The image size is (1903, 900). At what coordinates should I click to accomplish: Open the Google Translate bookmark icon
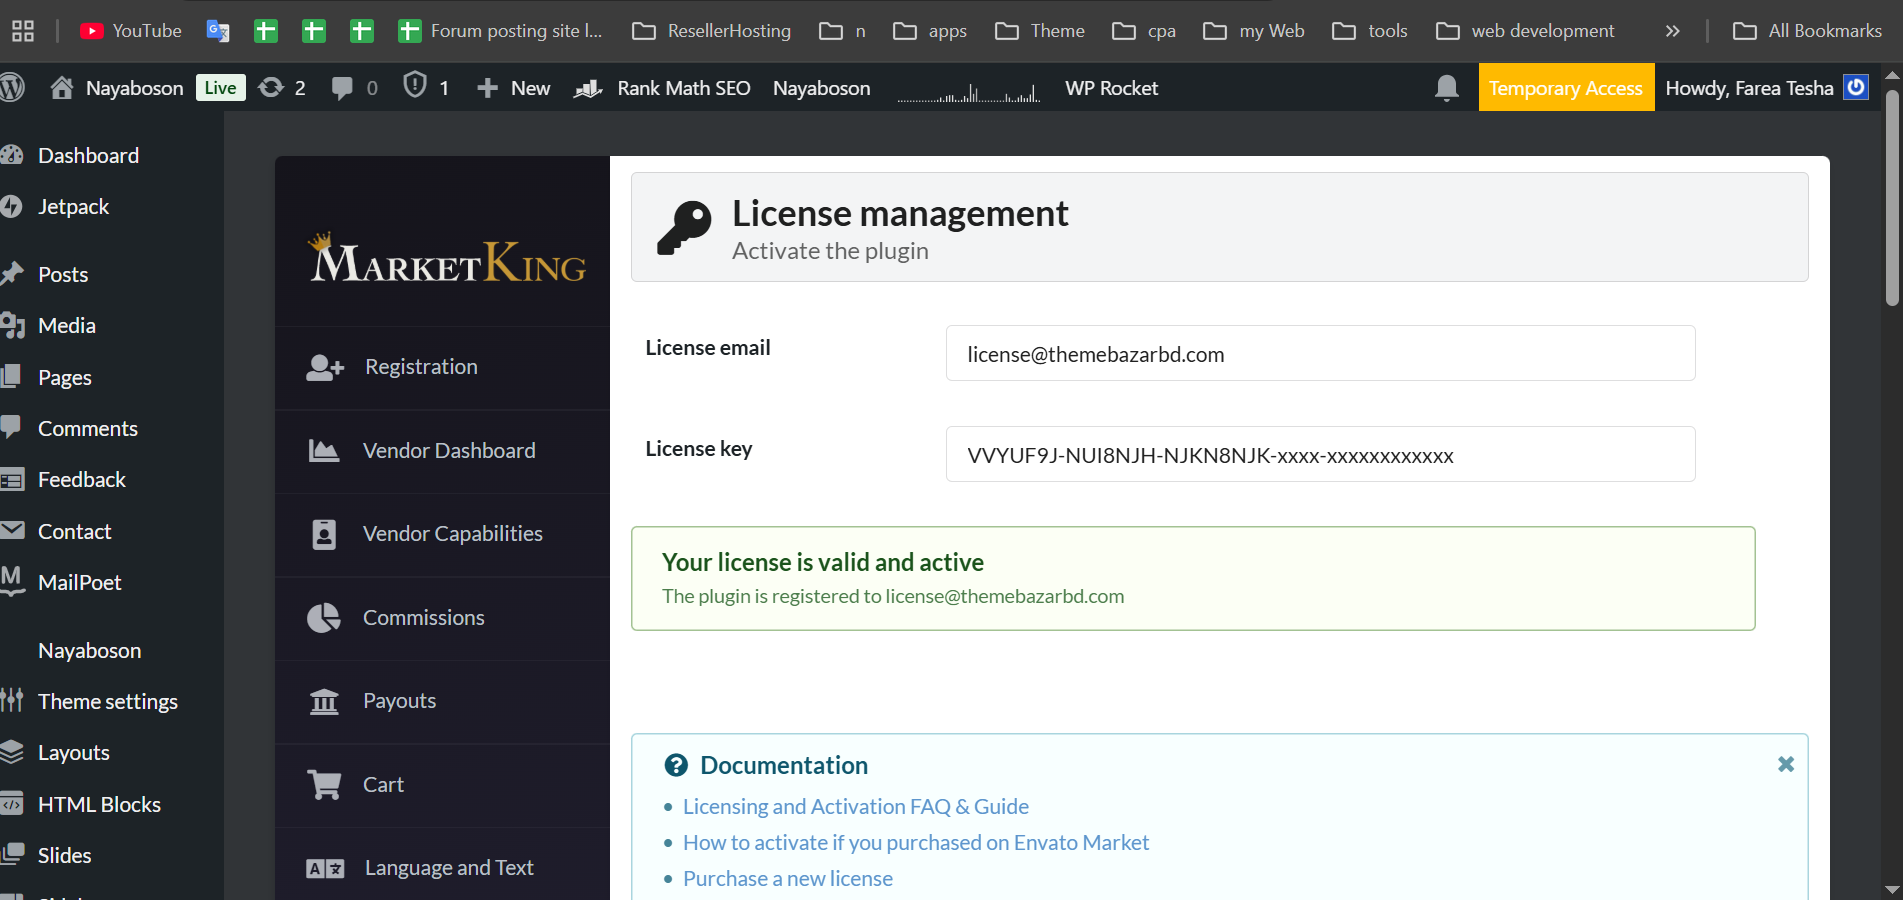click(x=218, y=31)
